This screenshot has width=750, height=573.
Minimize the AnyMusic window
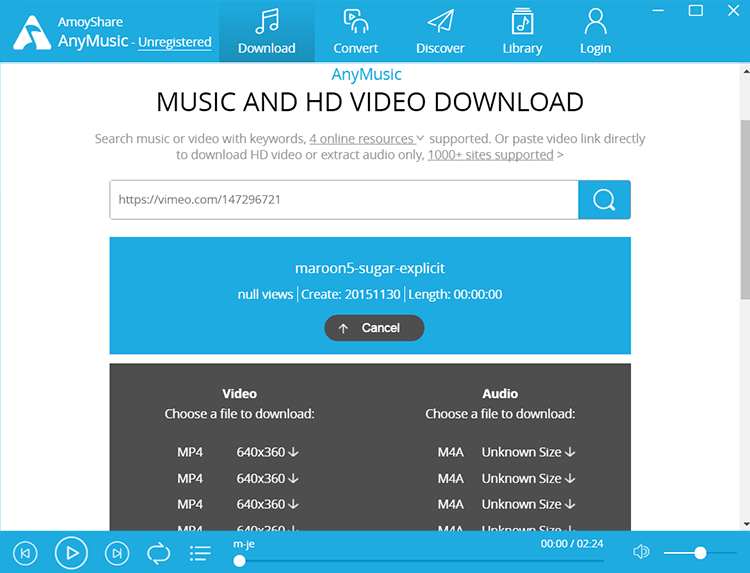(x=658, y=11)
